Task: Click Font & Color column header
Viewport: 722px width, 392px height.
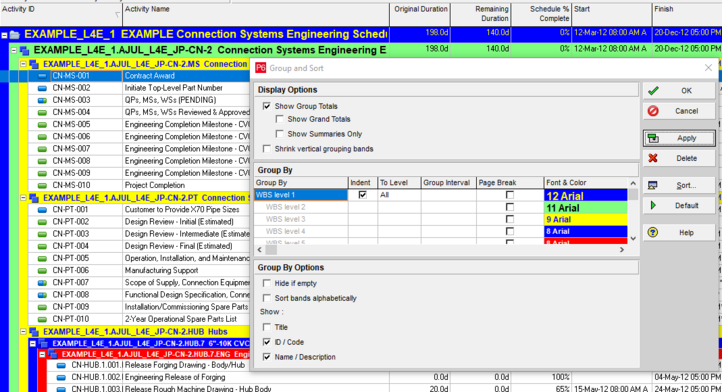Action: 586,183
